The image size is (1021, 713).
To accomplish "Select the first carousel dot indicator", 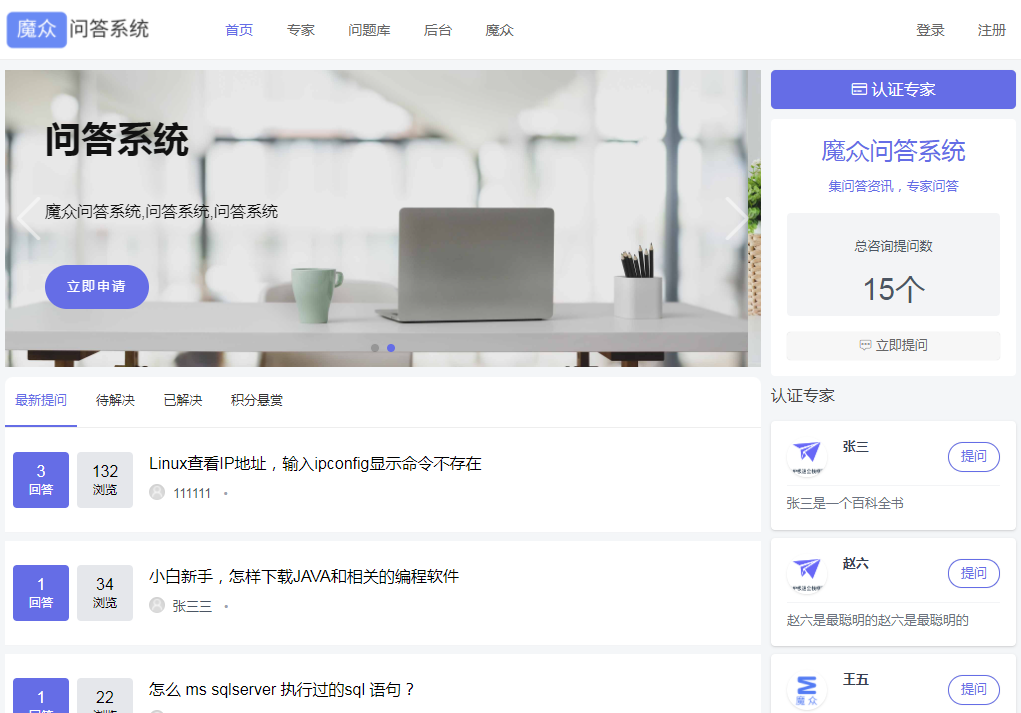I will tap(374, 348).
